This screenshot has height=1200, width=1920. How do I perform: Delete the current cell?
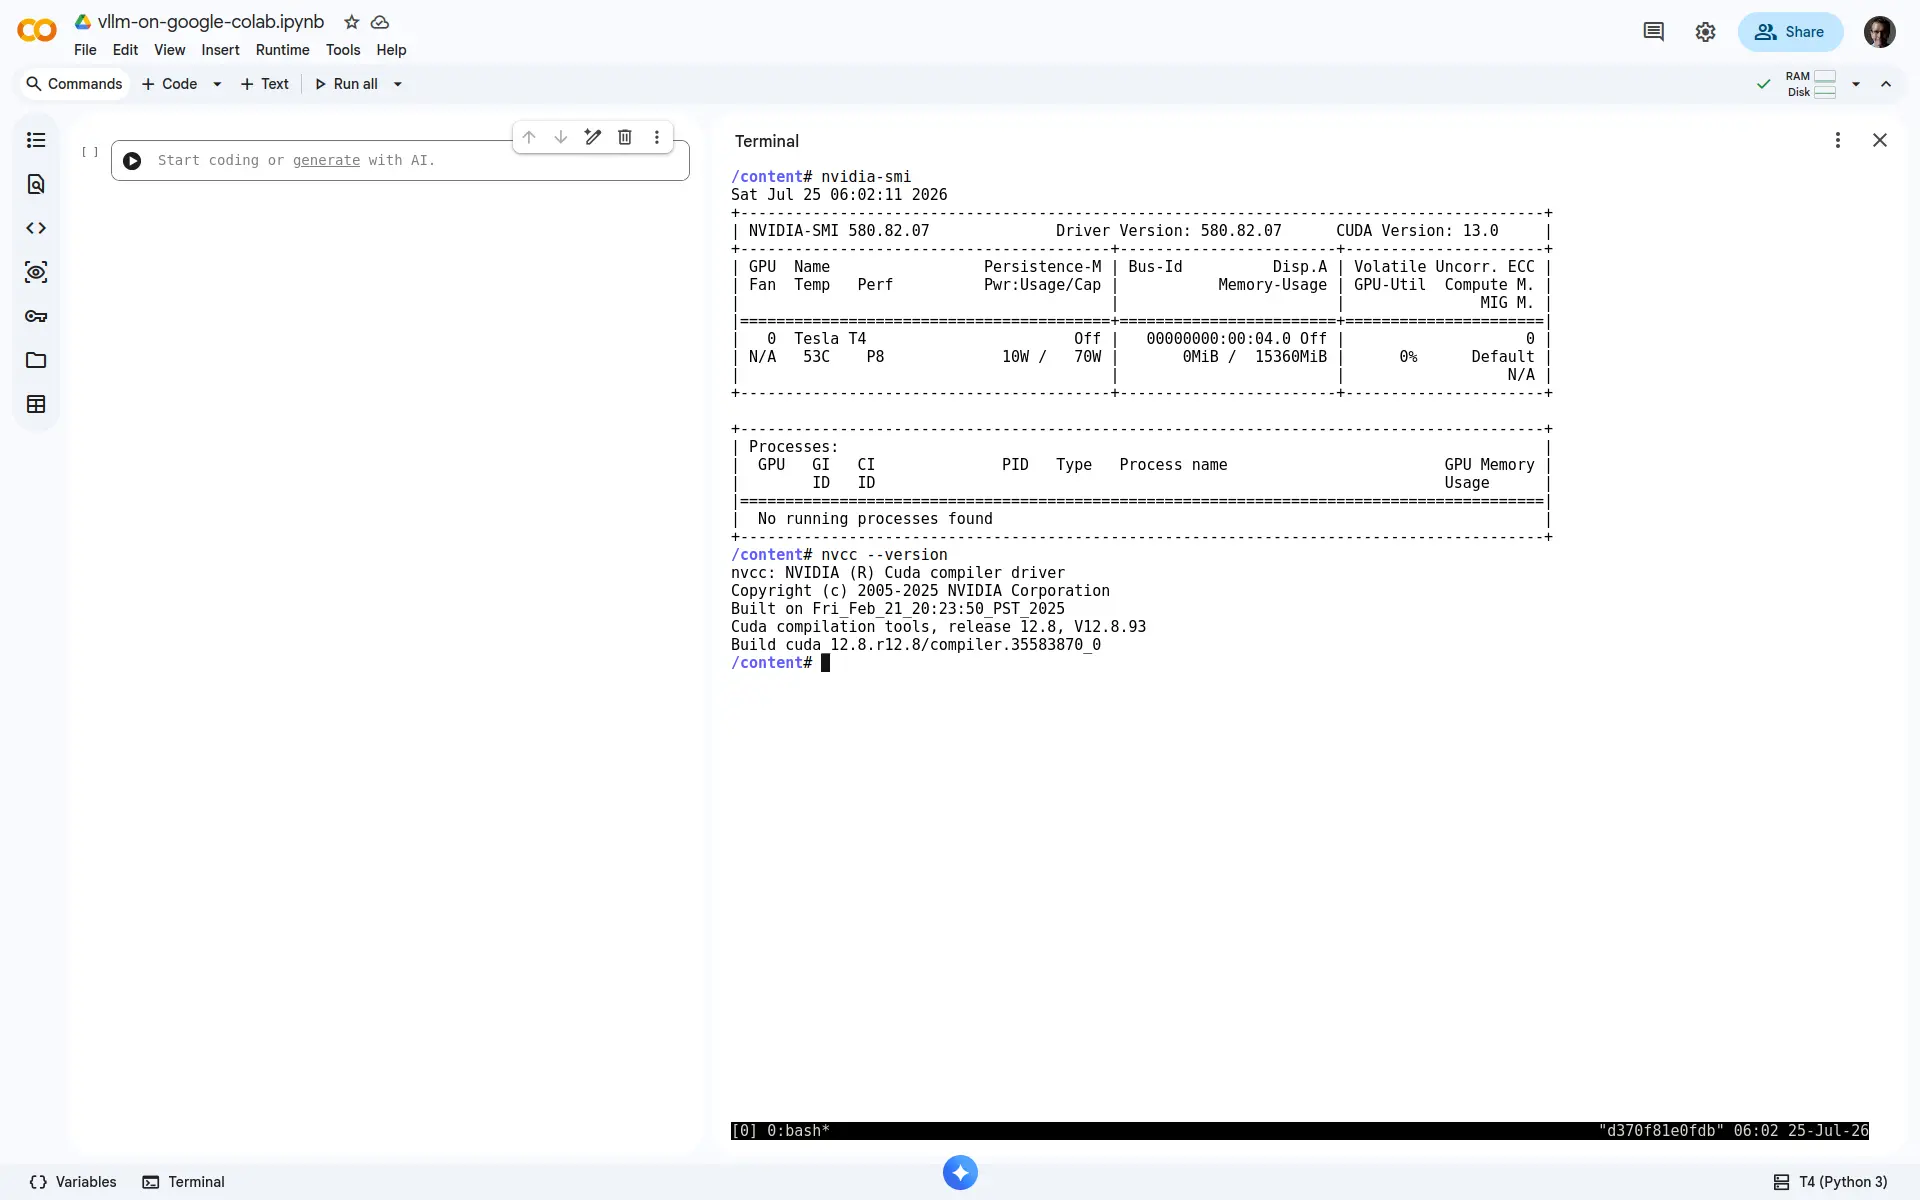point(625,137)
